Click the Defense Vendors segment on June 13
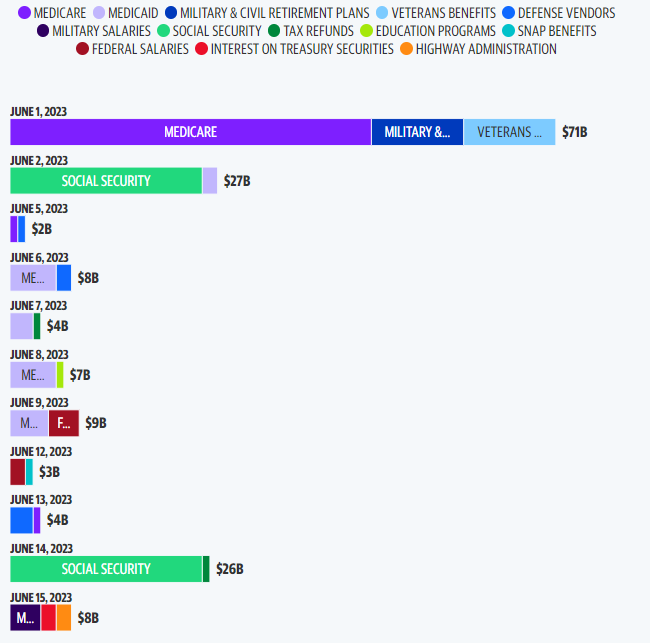Screen dimensions: 650x643 [21, 520]
